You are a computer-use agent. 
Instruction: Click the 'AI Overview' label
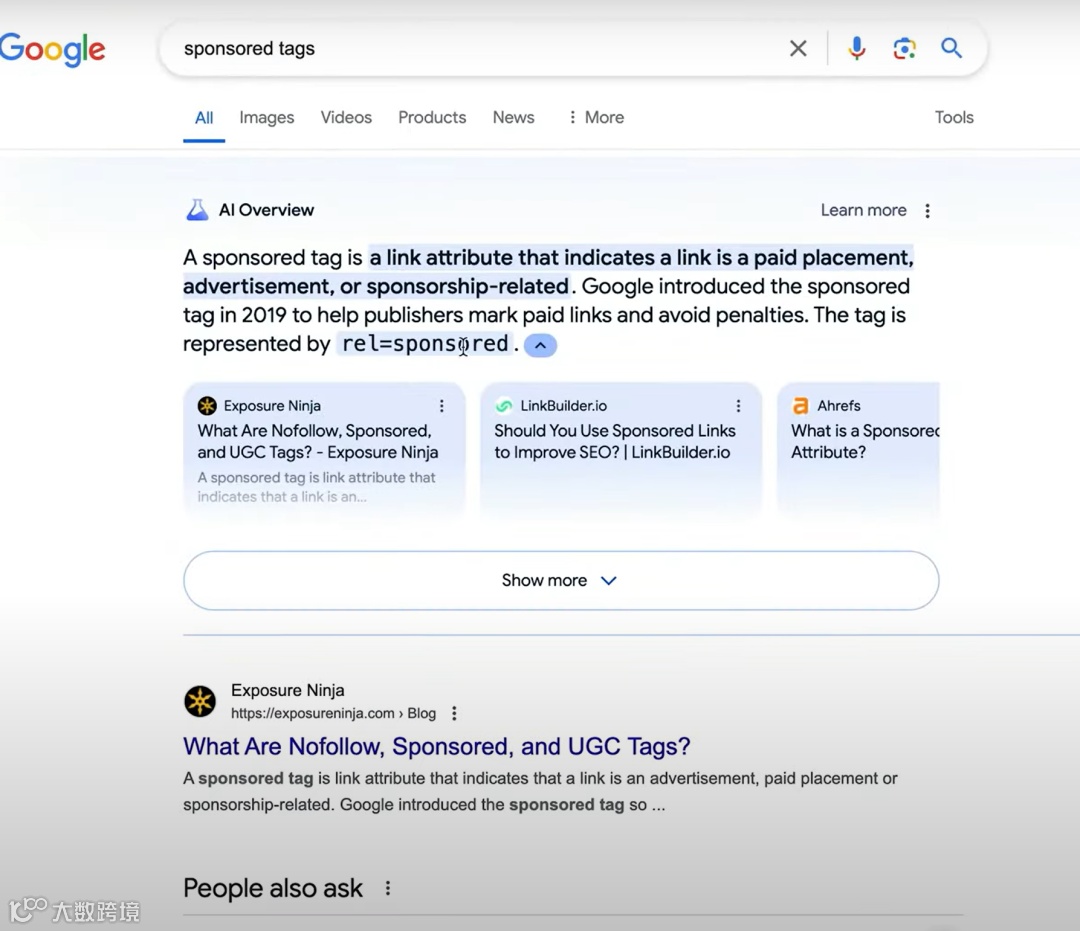coord(266,210)
